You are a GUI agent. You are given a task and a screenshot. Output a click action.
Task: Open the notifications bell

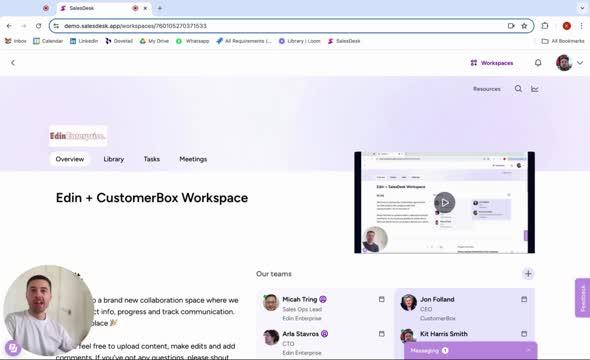[538, 63]
